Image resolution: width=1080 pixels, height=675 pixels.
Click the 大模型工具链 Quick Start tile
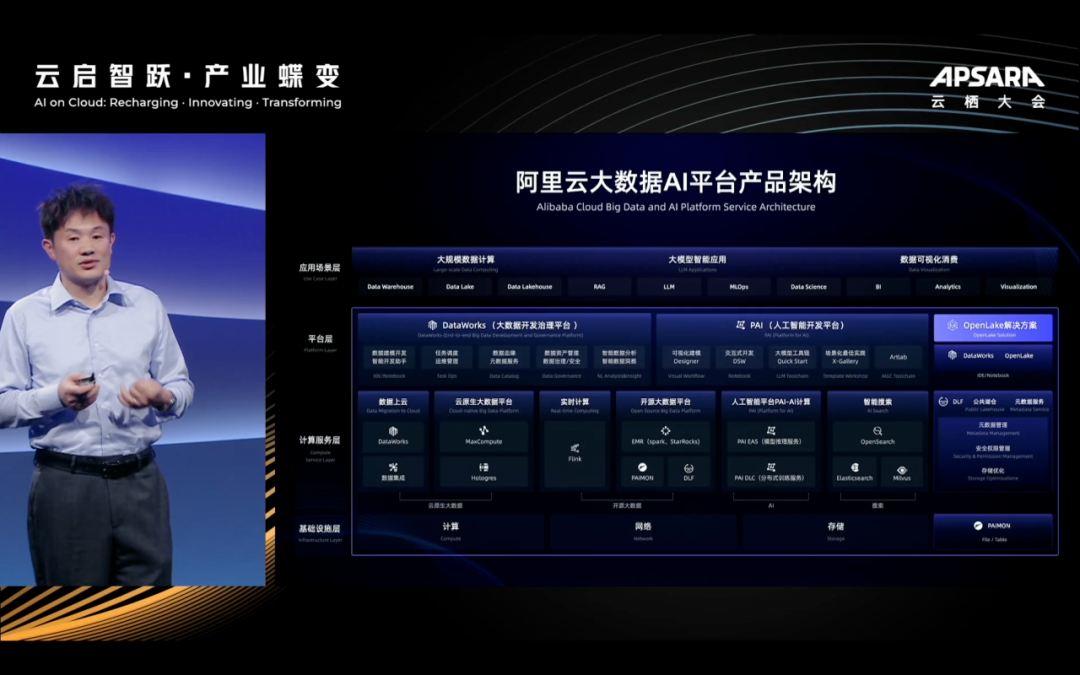click(792, 357)
